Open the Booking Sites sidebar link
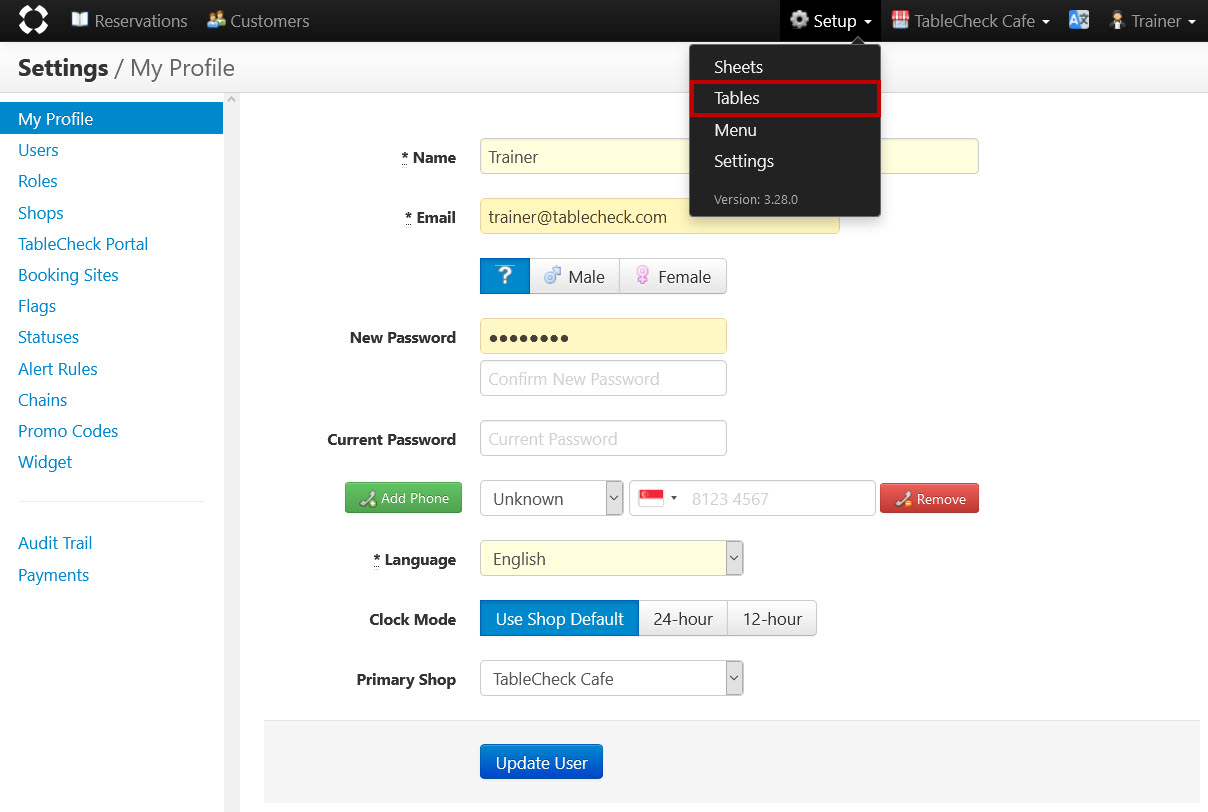This screenshot has height=812, width=1208. pos(68,275)
